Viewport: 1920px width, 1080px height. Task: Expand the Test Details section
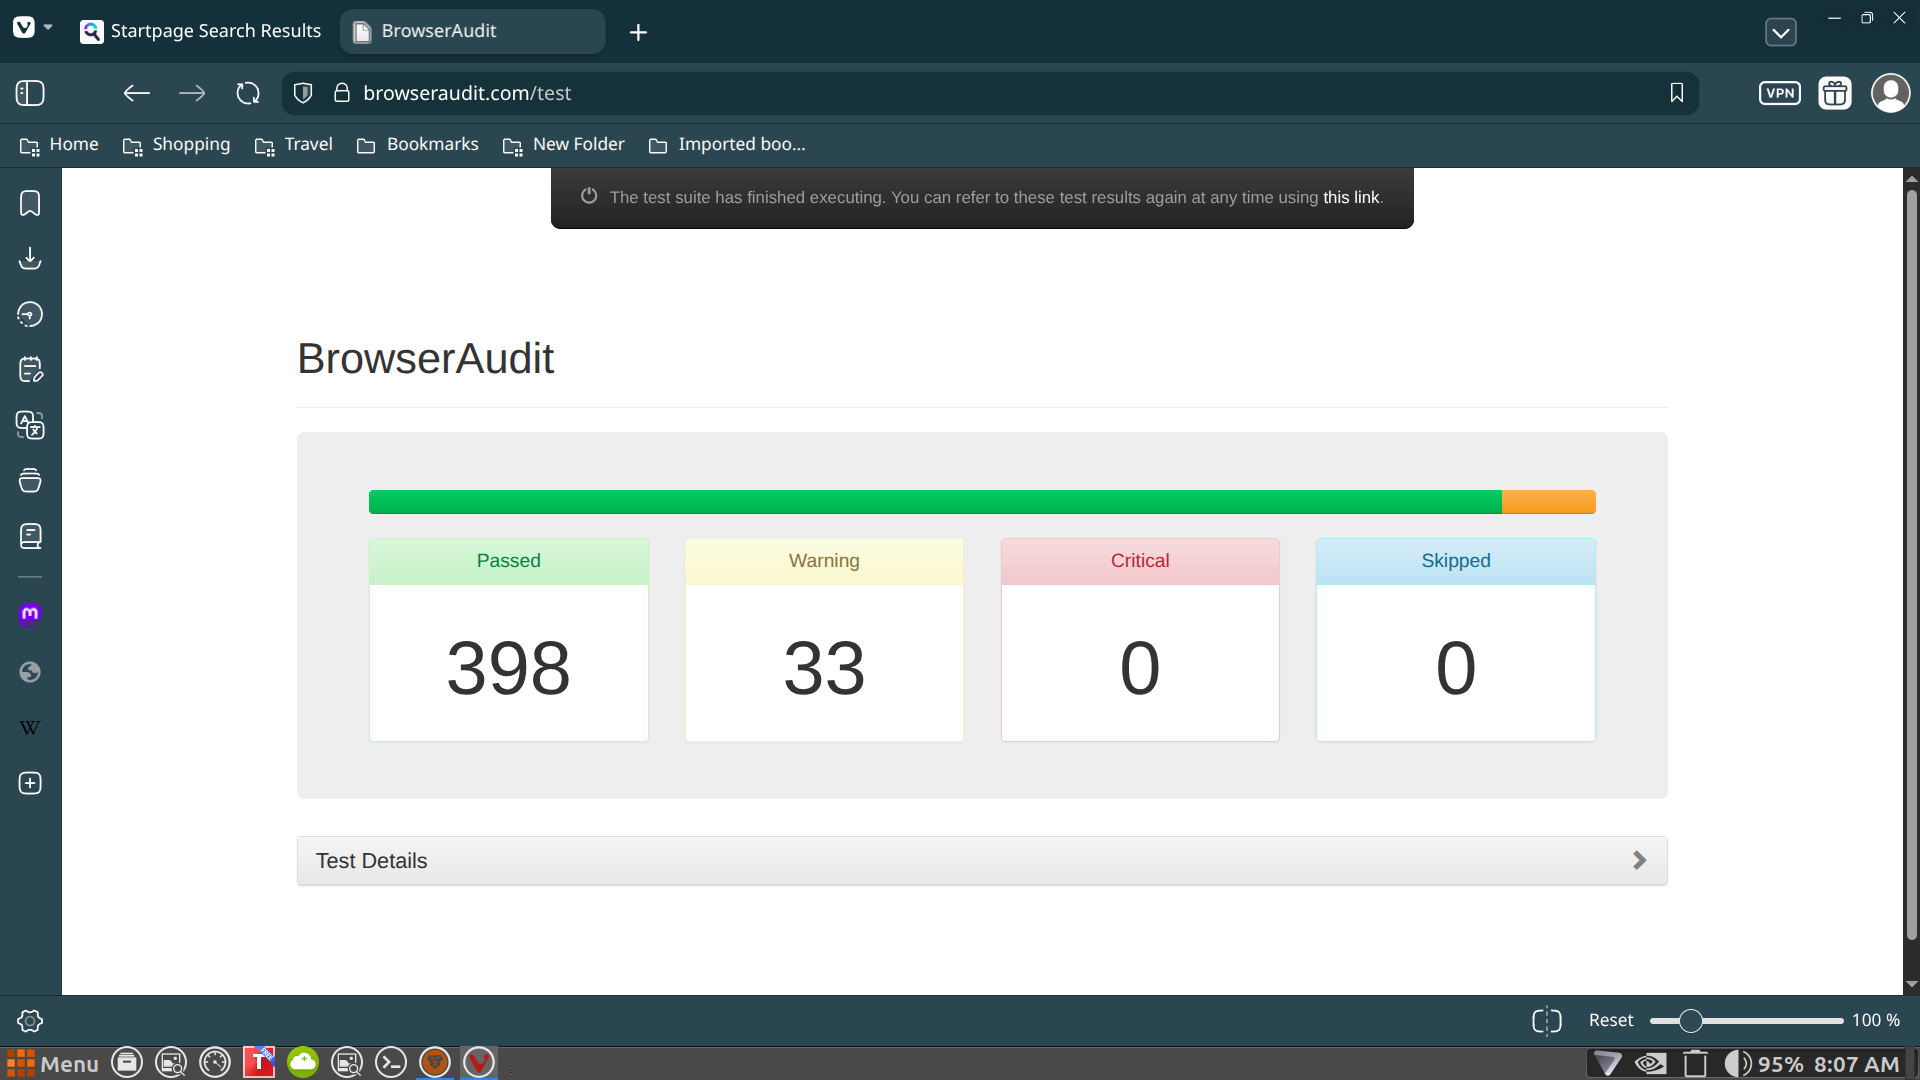(981, 861)
